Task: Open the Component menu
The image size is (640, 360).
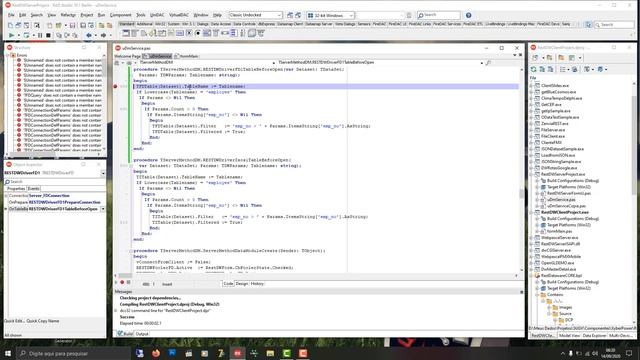Action: 120,15
